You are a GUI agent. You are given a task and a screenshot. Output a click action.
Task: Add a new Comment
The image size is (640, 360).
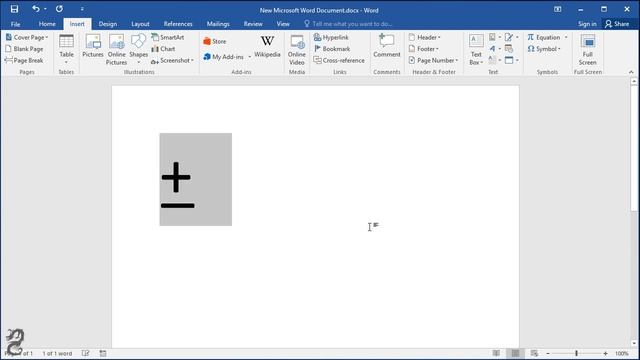[x=387, y=46]
